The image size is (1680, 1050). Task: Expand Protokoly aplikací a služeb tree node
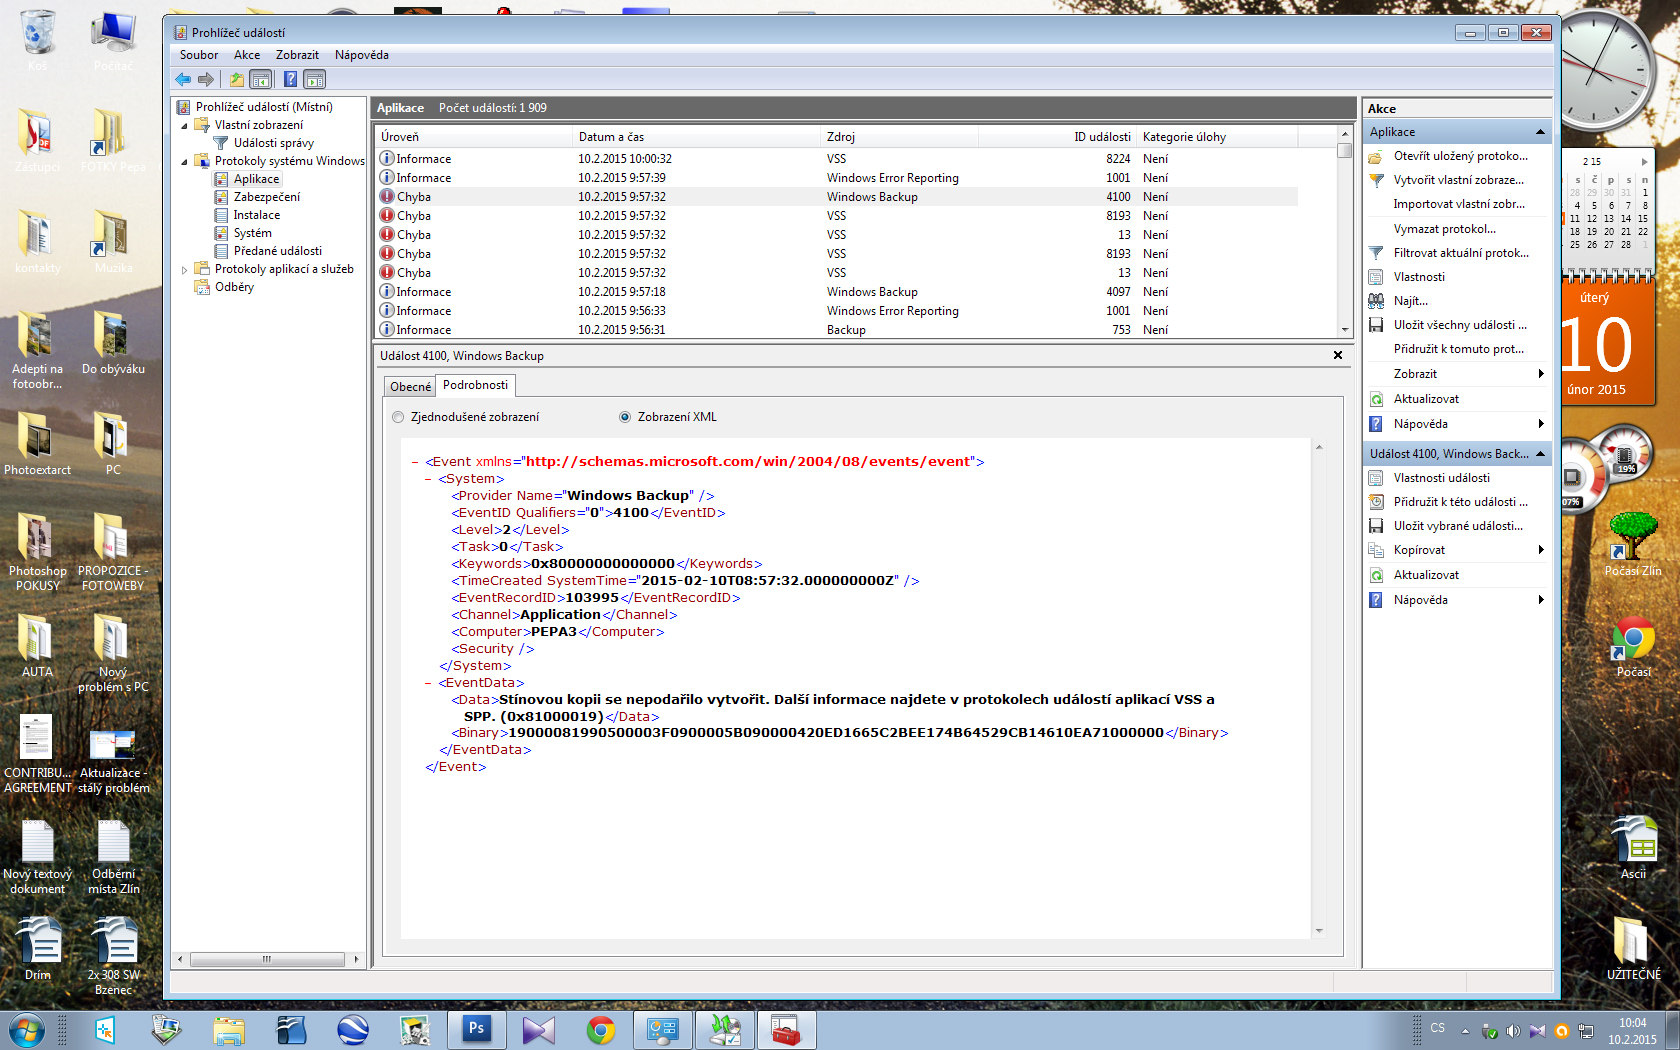pos(185,269)
